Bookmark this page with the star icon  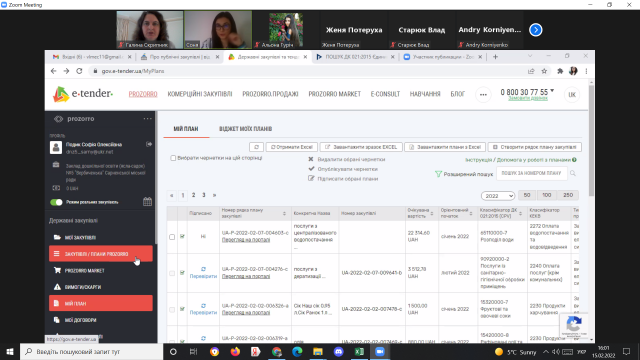click(x=544, y=71)
